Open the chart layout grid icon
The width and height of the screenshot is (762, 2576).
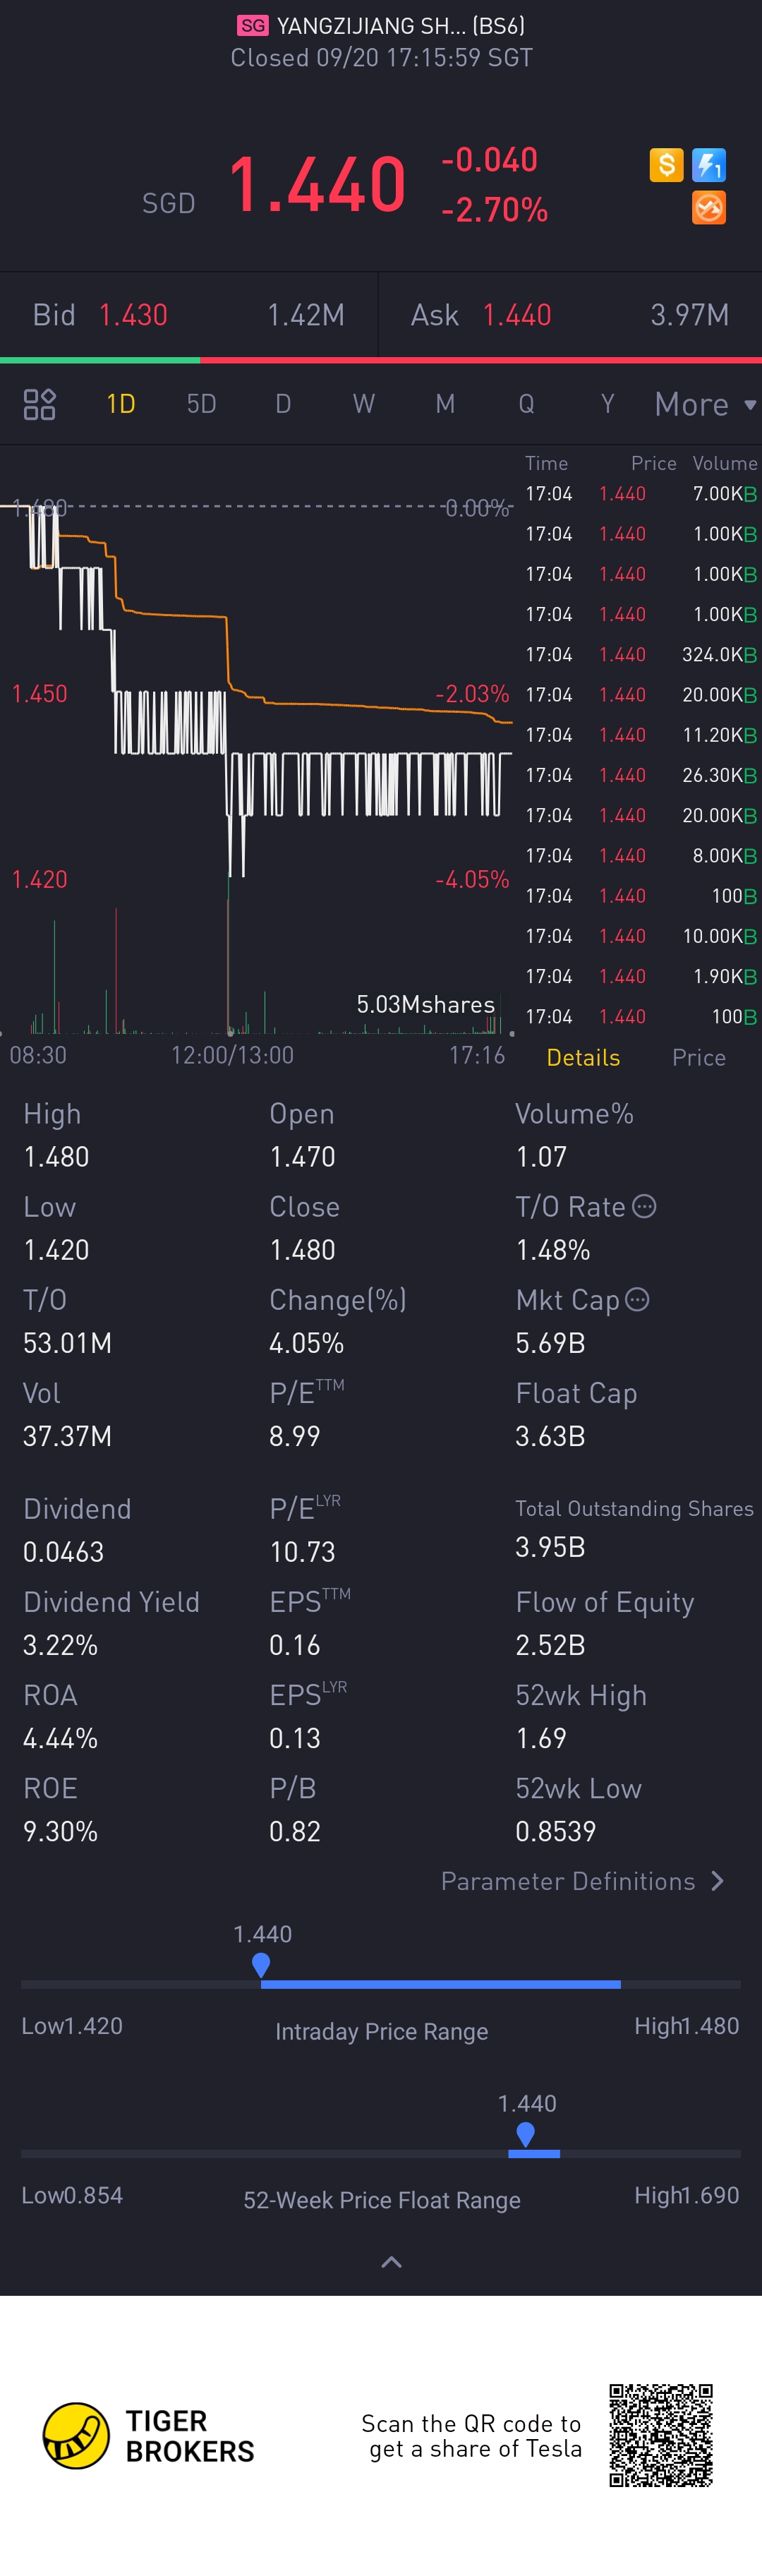click(39, 404)
